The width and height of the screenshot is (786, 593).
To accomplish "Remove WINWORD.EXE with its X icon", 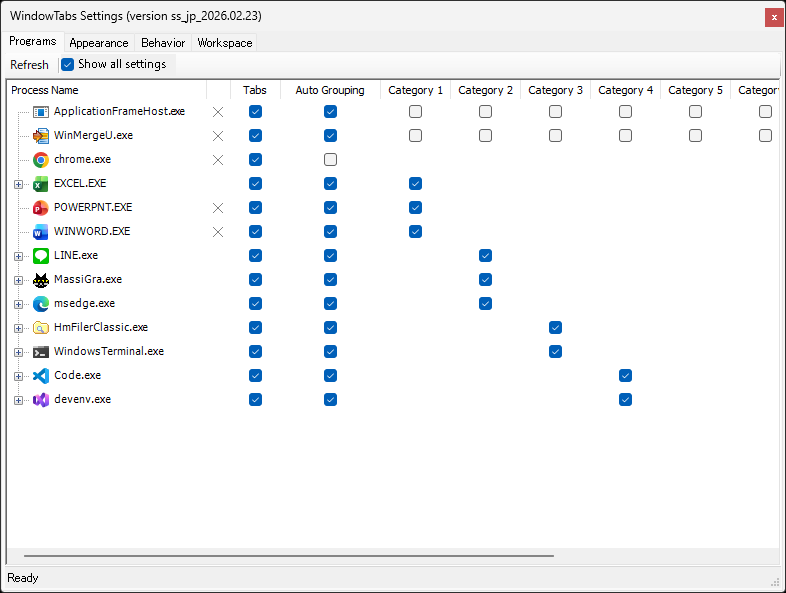I will click(218, 232).
